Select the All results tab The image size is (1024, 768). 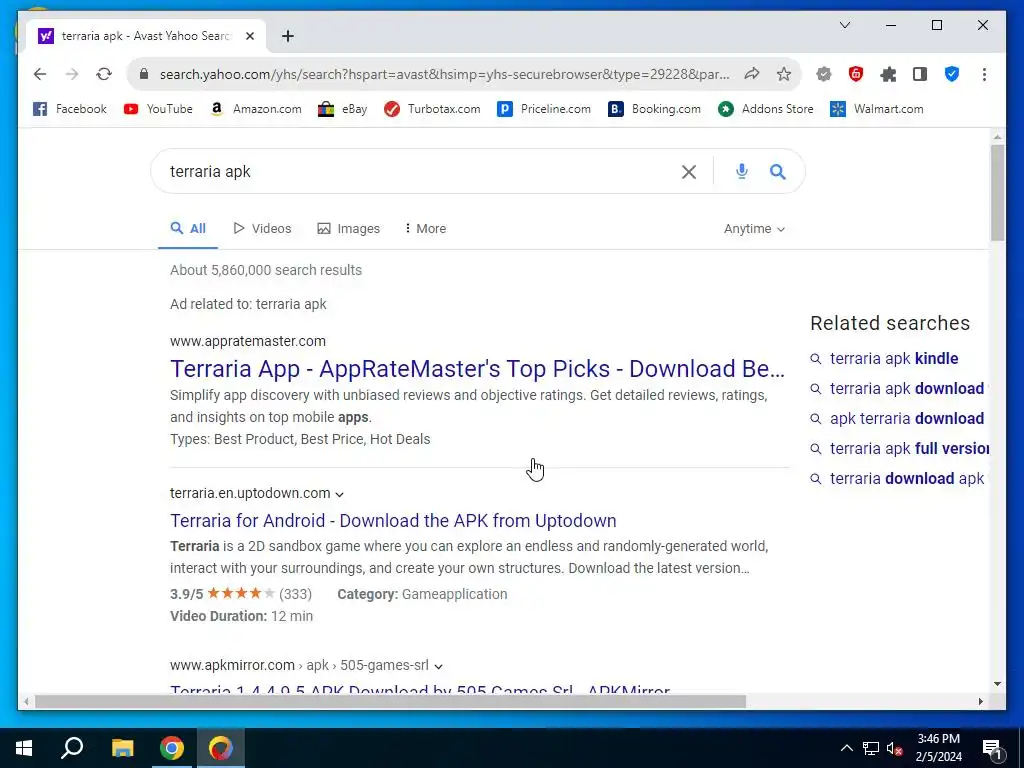188,229
